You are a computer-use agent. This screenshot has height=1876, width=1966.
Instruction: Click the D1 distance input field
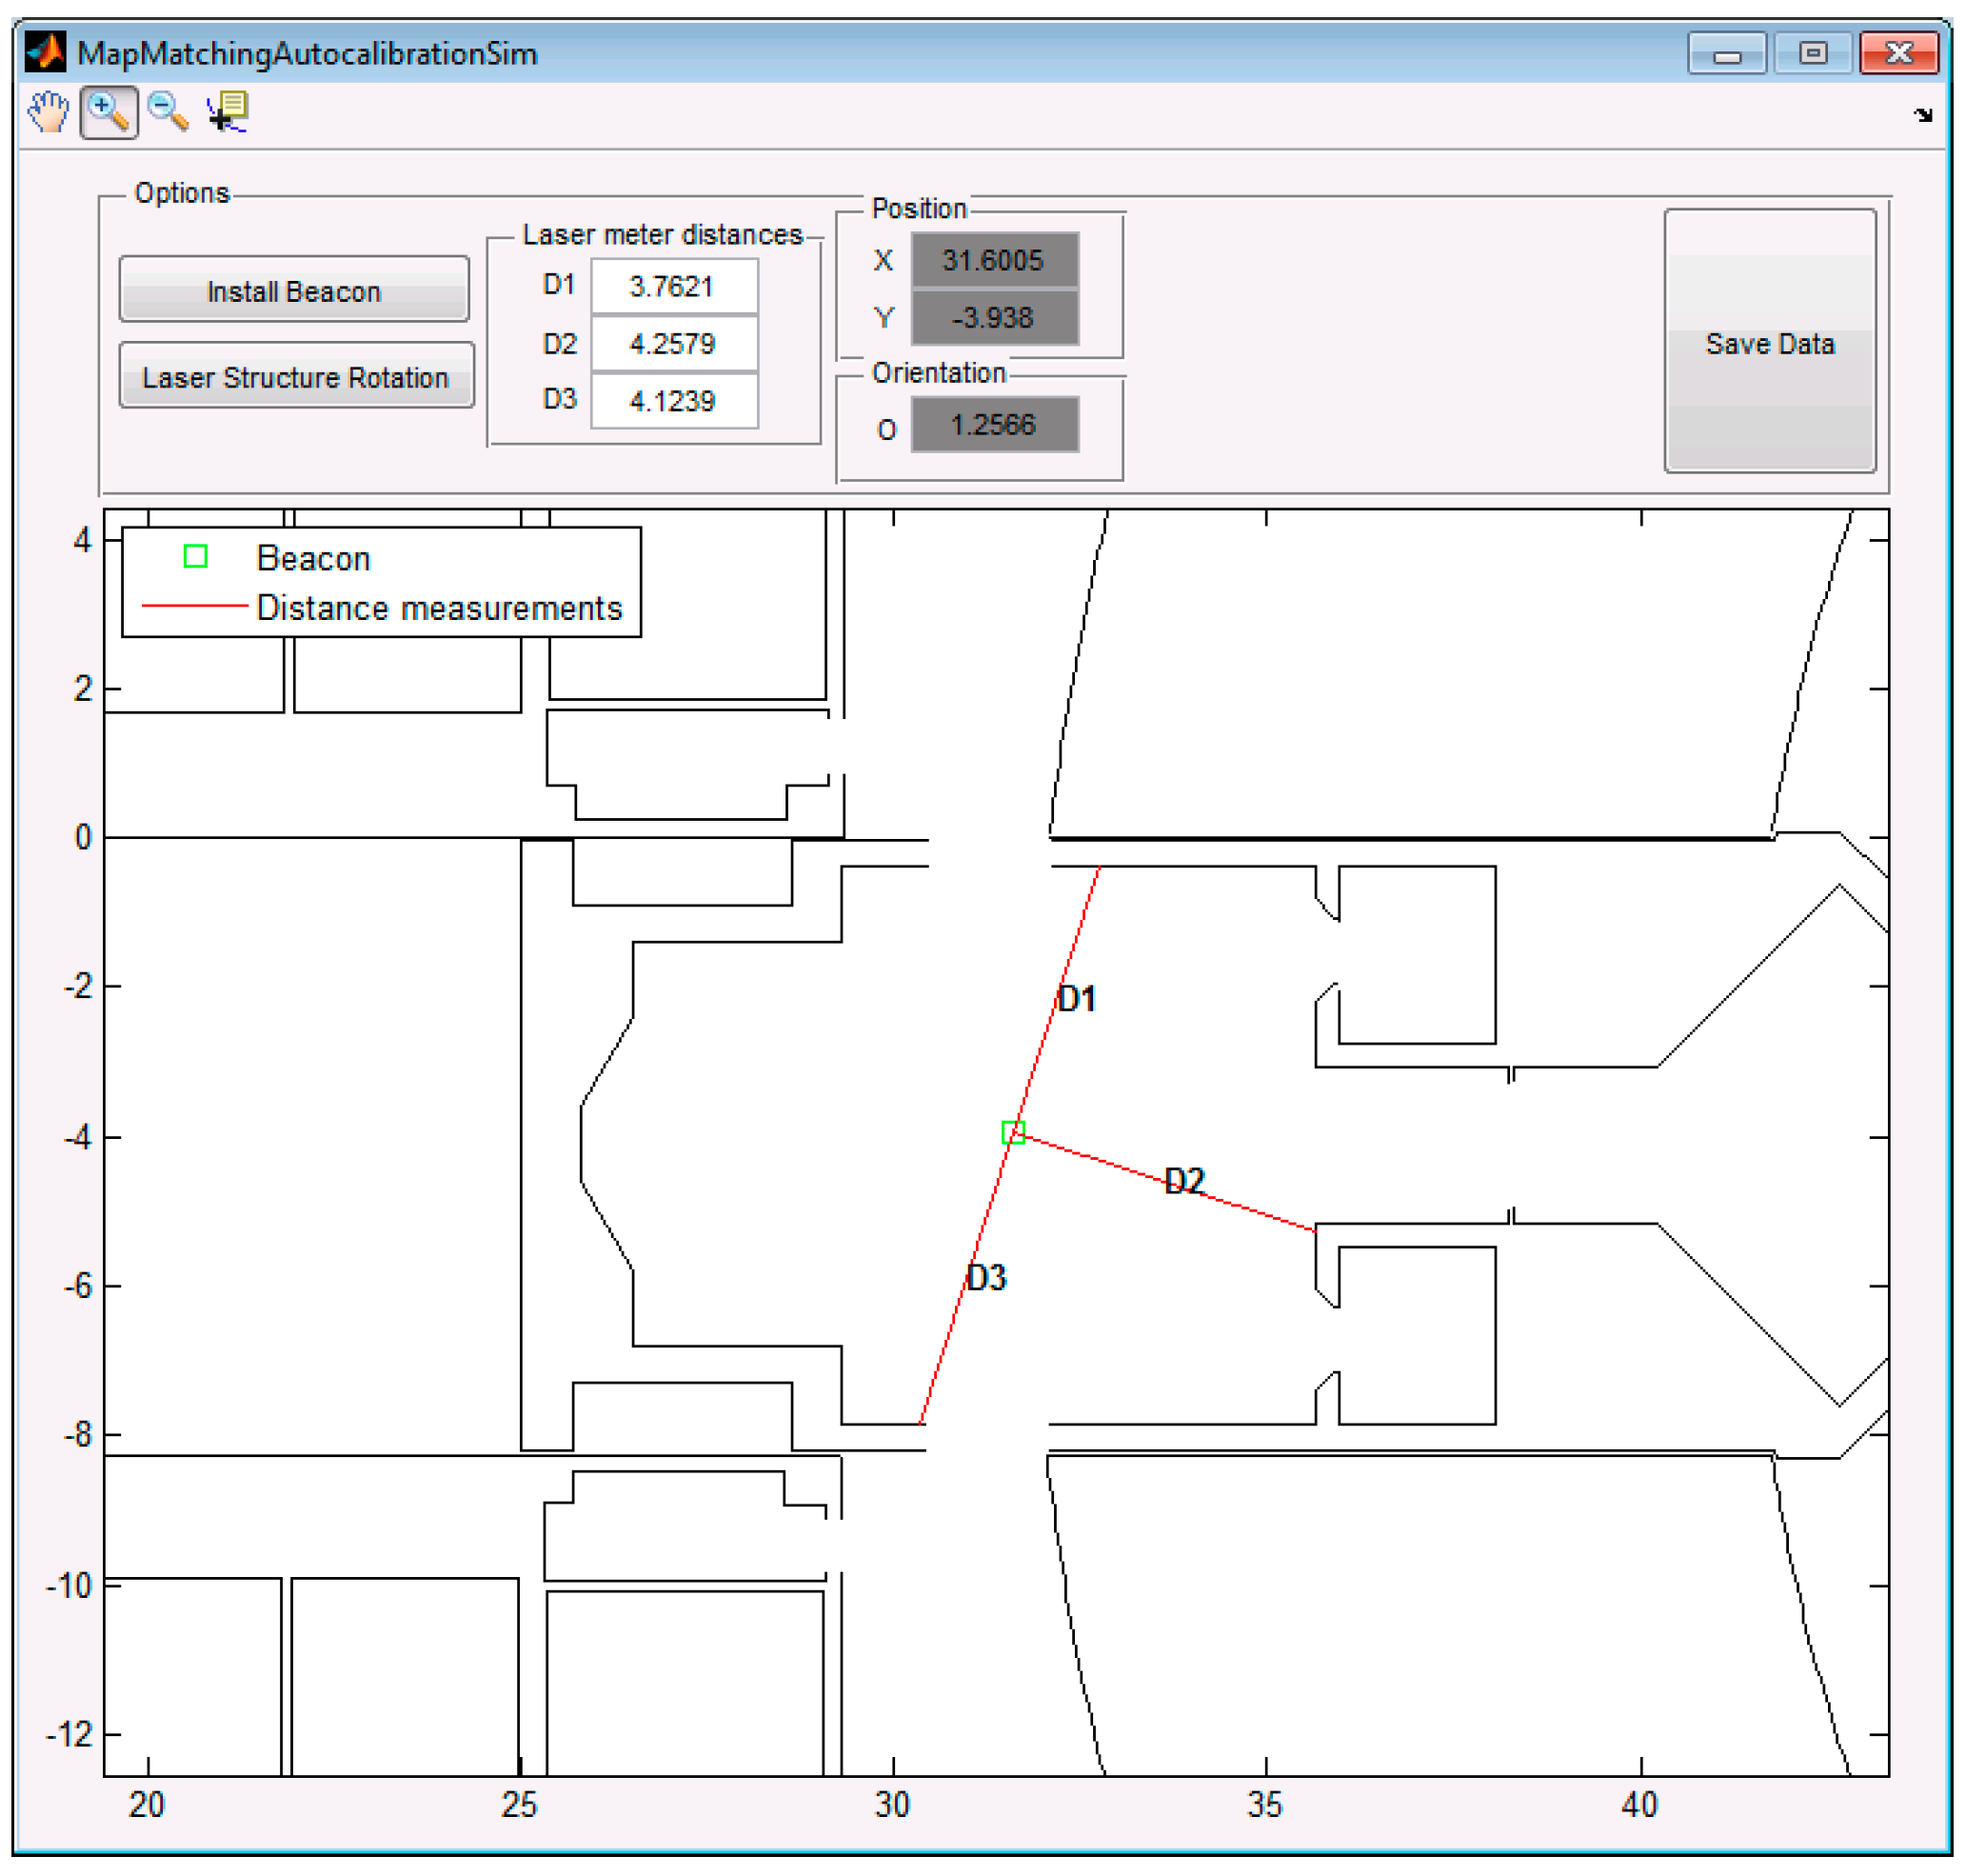pos(674,287)
